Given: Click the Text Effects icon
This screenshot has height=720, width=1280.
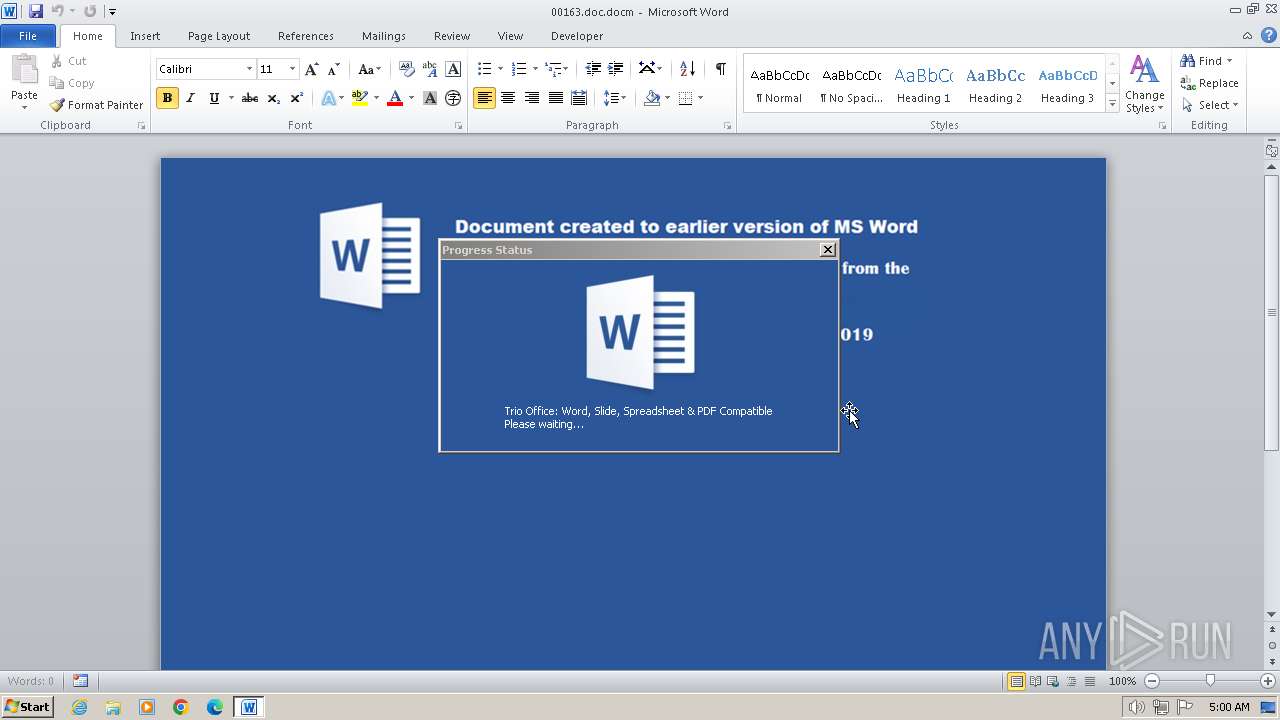Looking at the screenshot, I should click(x=328, y=98).
